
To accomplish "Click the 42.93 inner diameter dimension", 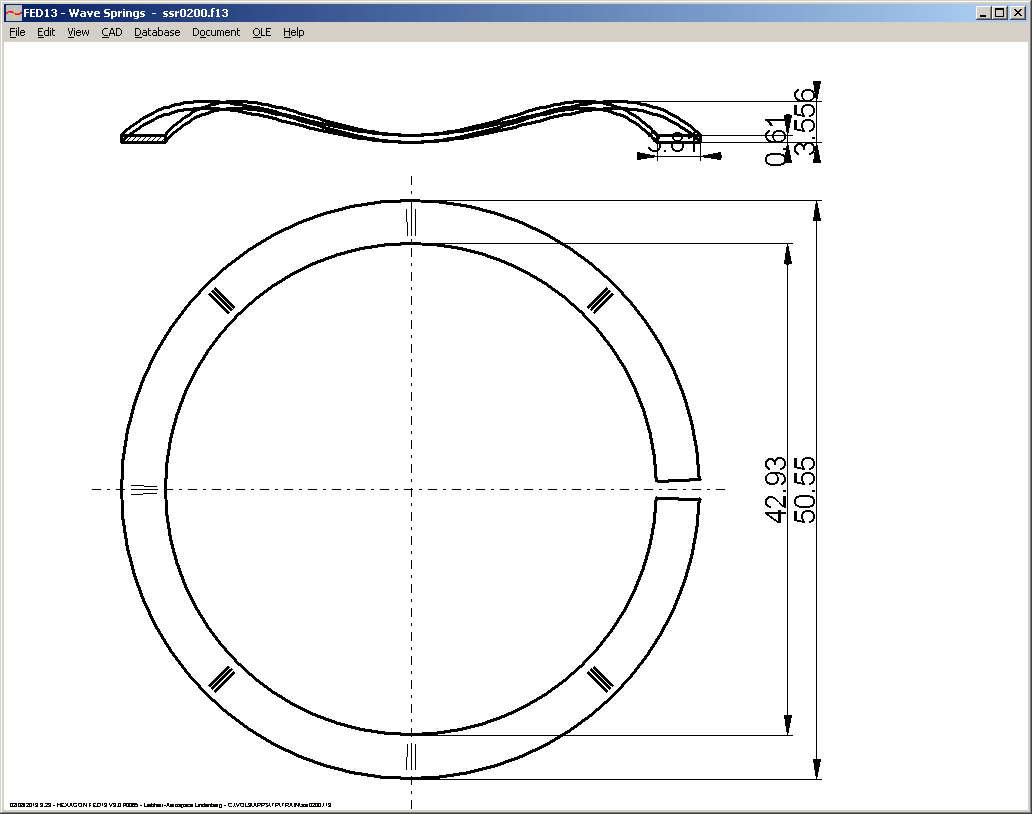I will click(x=776, y=490).
